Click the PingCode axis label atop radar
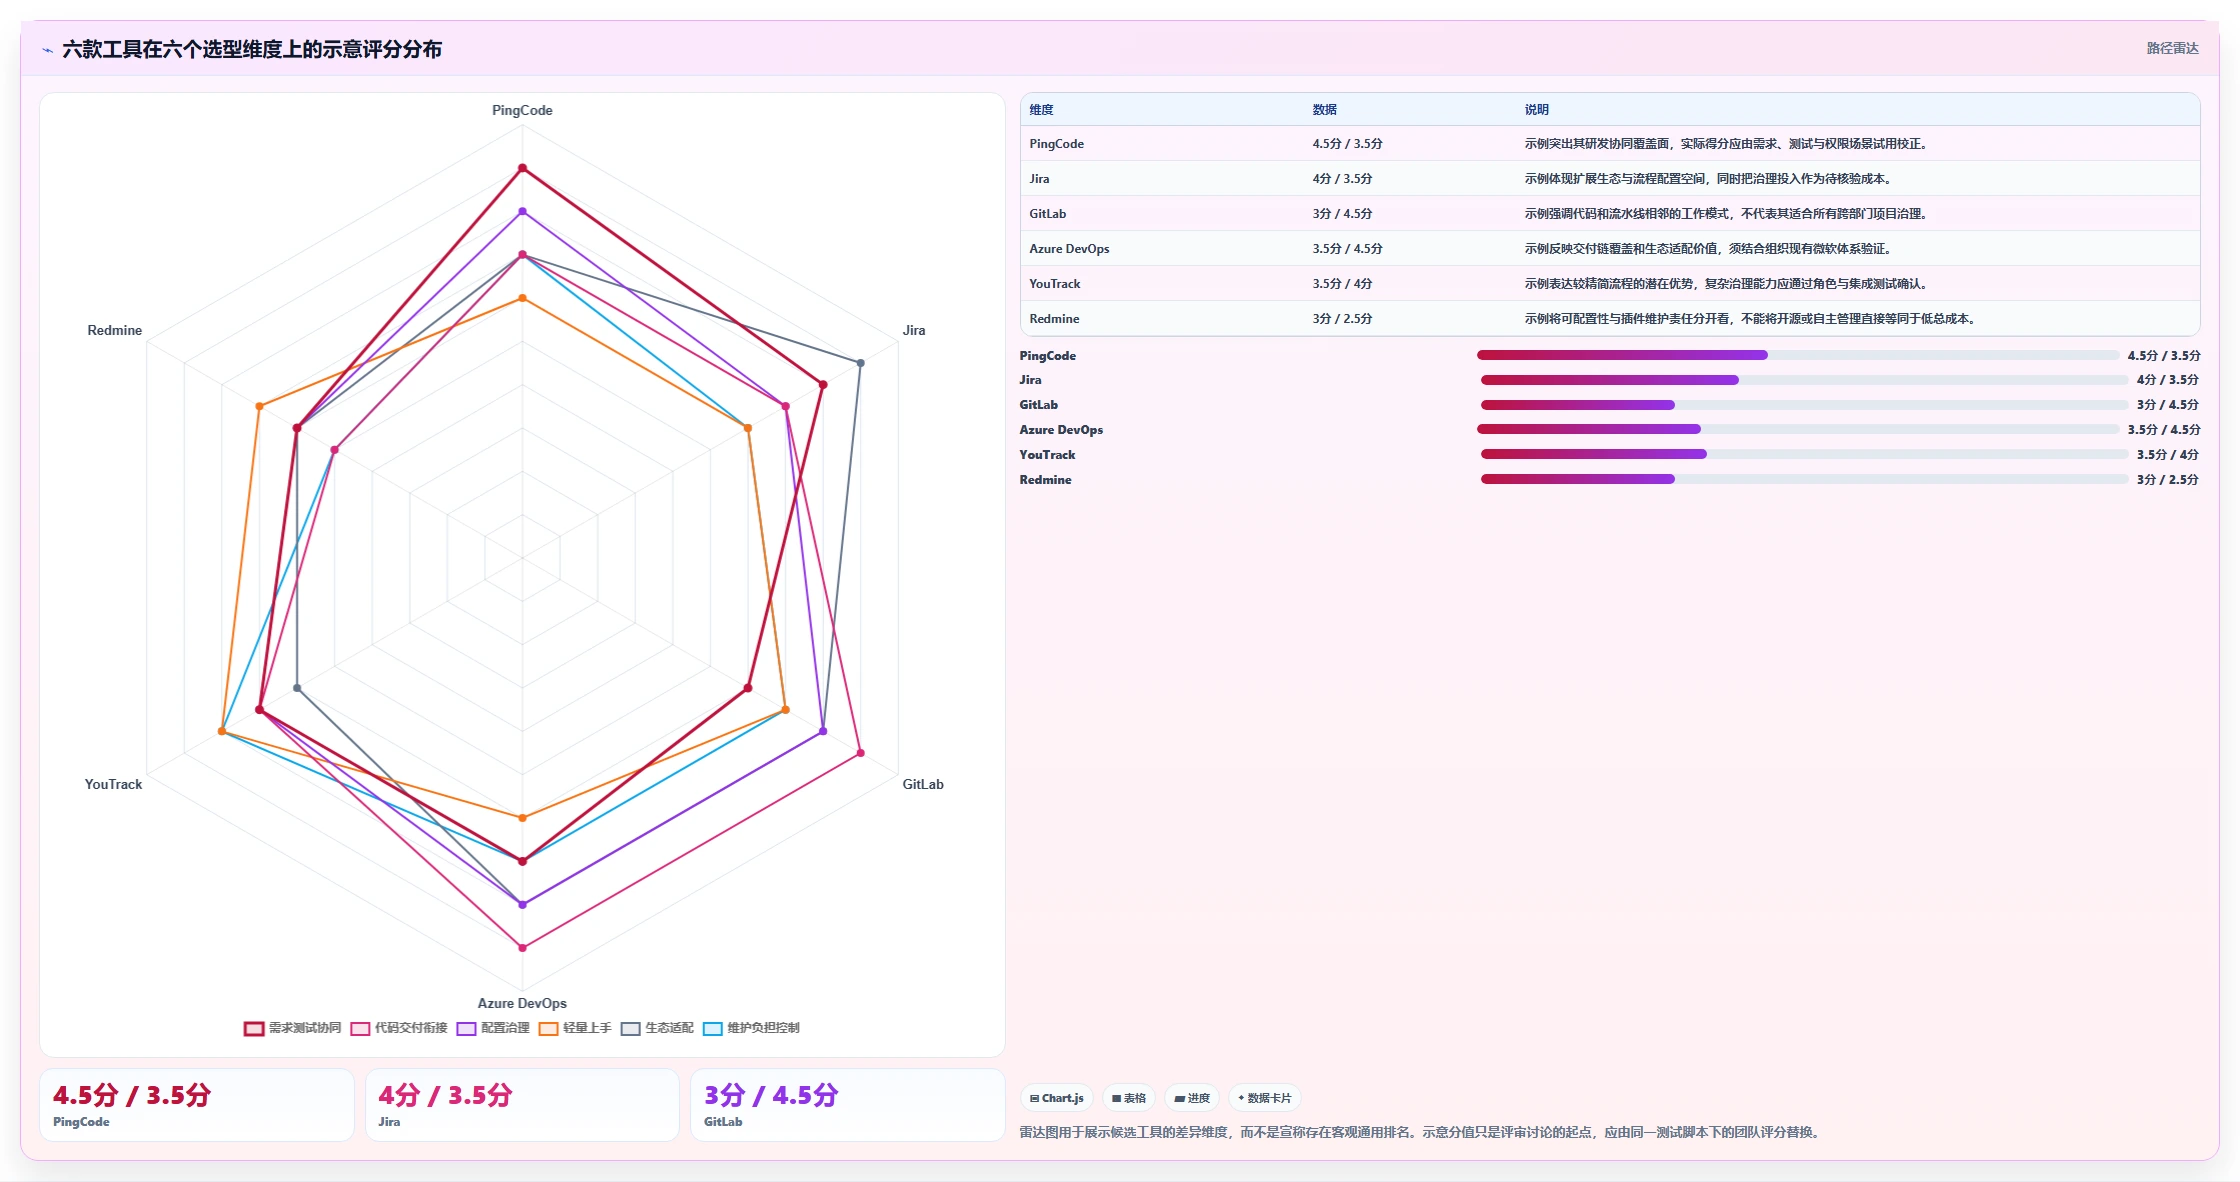Image resolution: width=2240 pixels, height=1182 pixels. tap(522, 110)
